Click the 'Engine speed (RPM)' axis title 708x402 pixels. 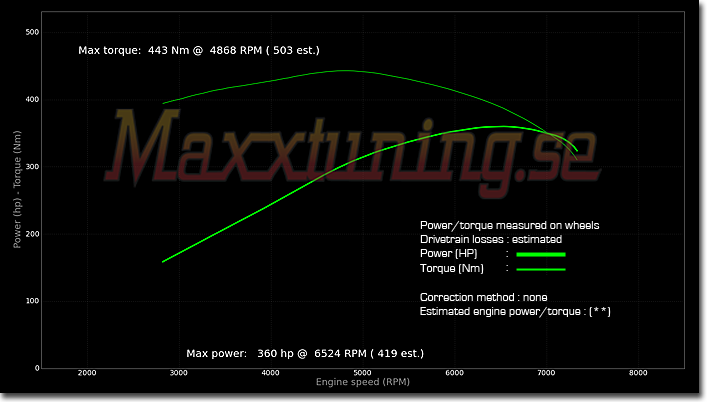pos(363,382)
